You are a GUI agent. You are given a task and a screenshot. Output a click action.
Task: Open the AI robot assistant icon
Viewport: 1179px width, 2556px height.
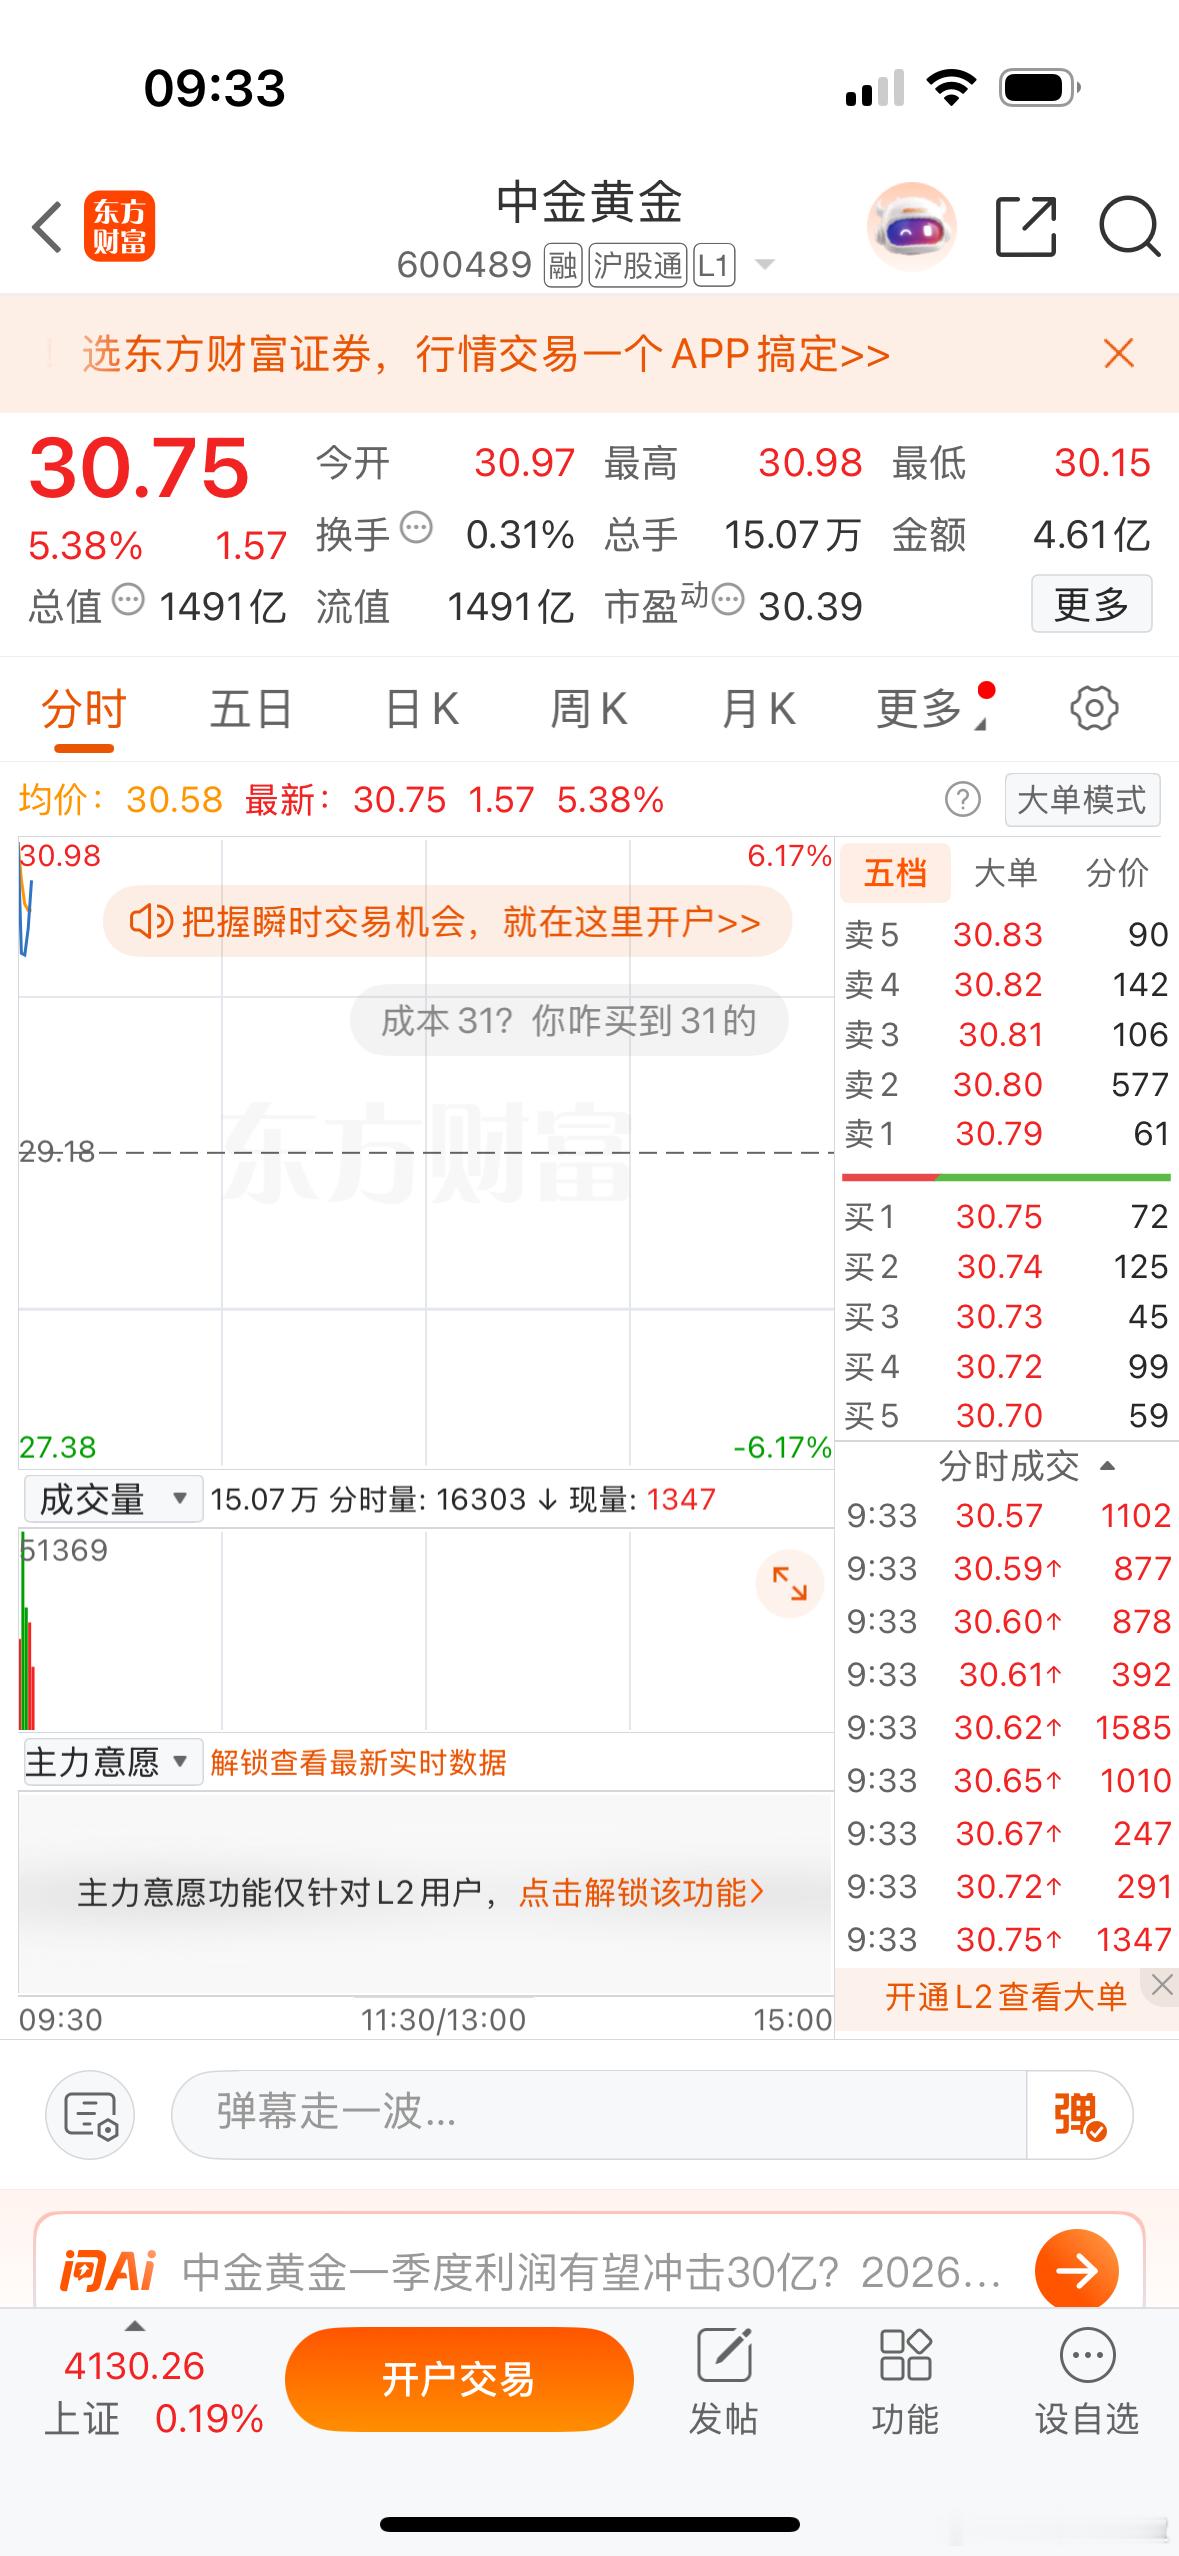pos(911,227)
